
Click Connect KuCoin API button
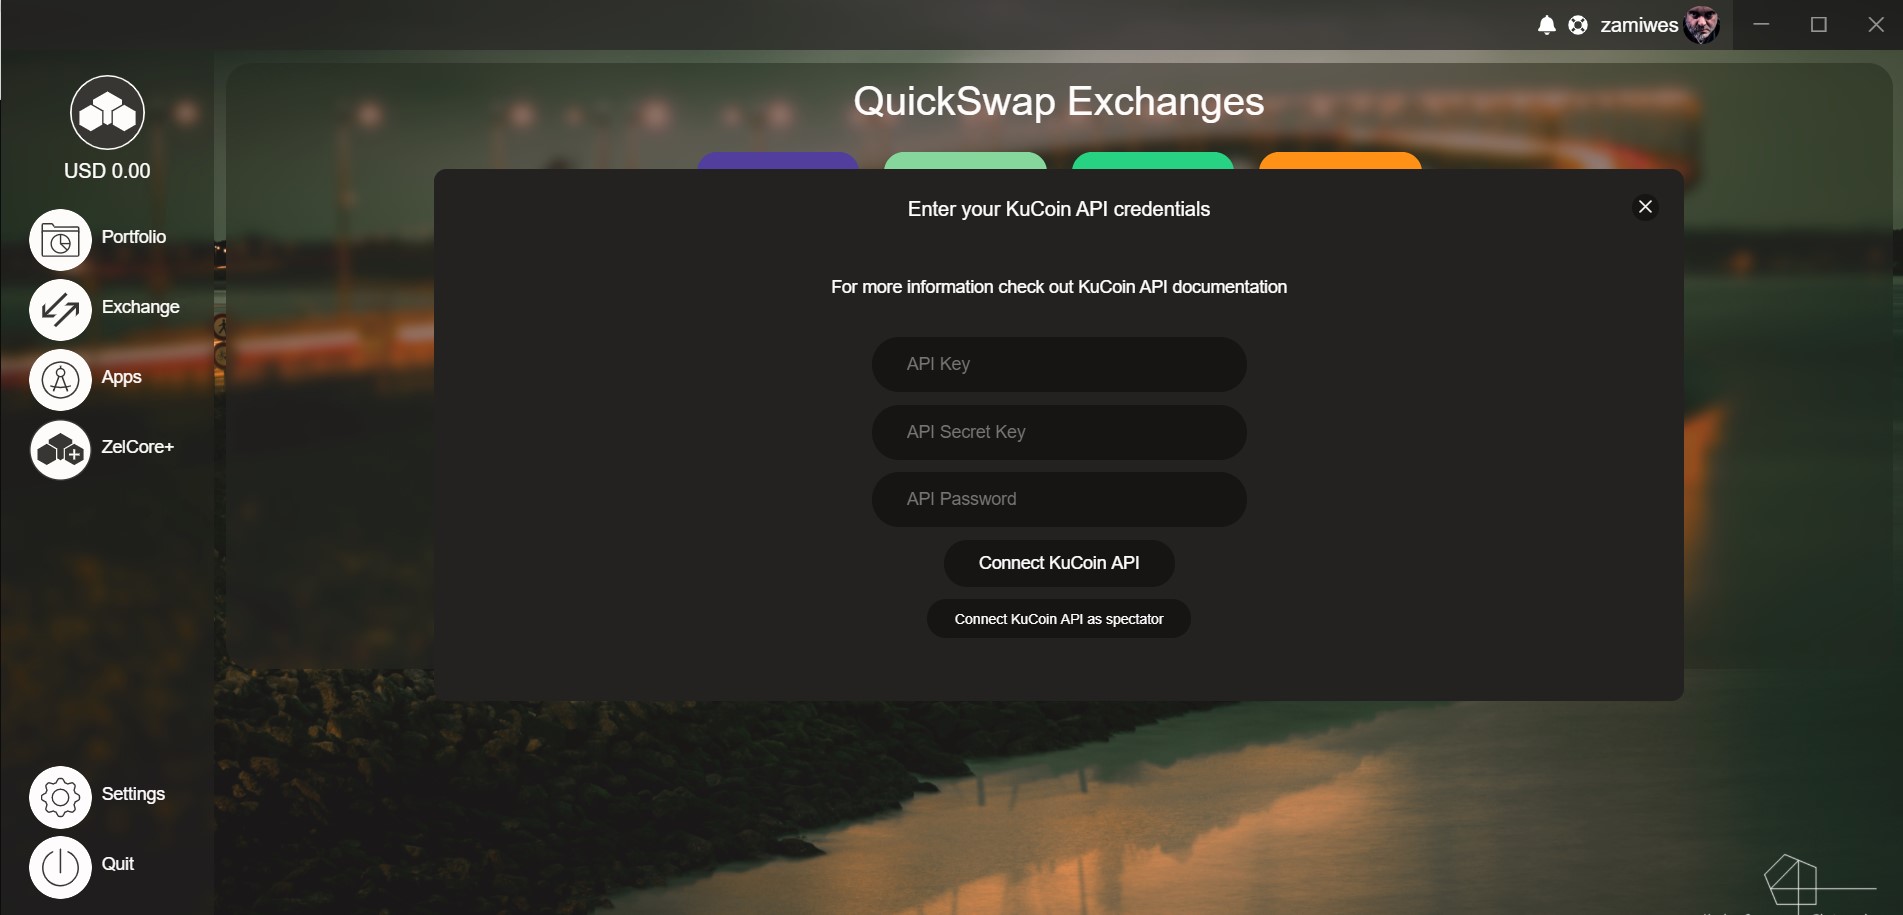[x=1059, y=563]
